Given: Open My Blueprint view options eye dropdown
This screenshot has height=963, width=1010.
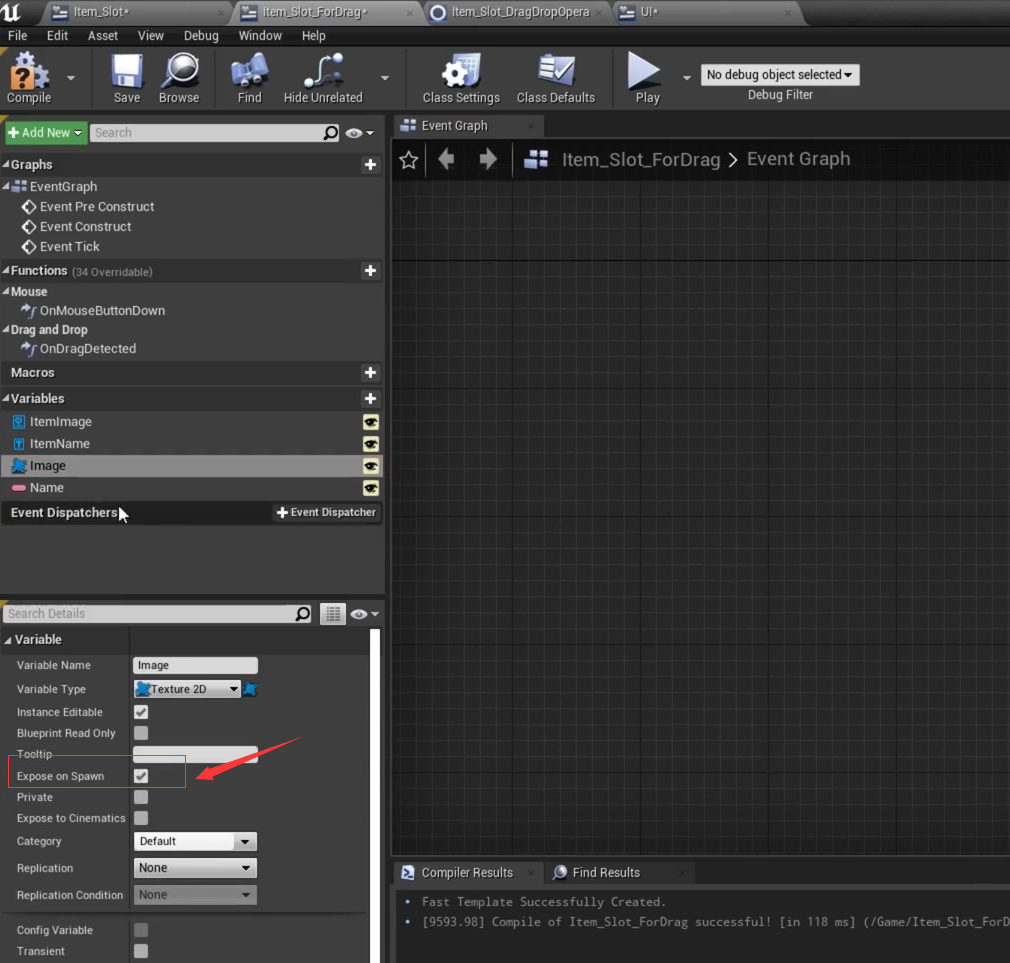Looking at the screenshot, I should (x=360, y=133).
